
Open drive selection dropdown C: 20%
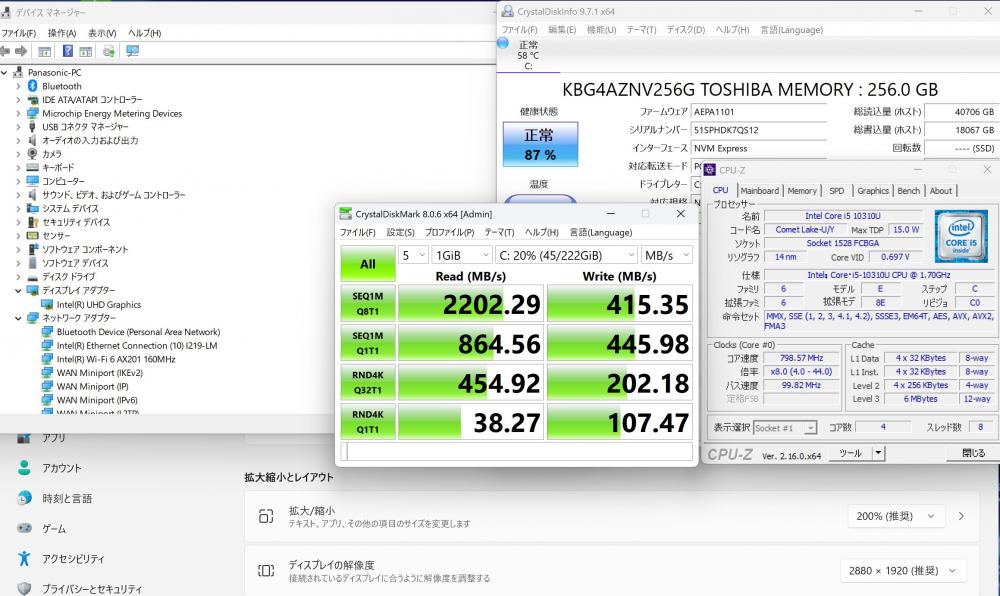click(x=566, y=255)
